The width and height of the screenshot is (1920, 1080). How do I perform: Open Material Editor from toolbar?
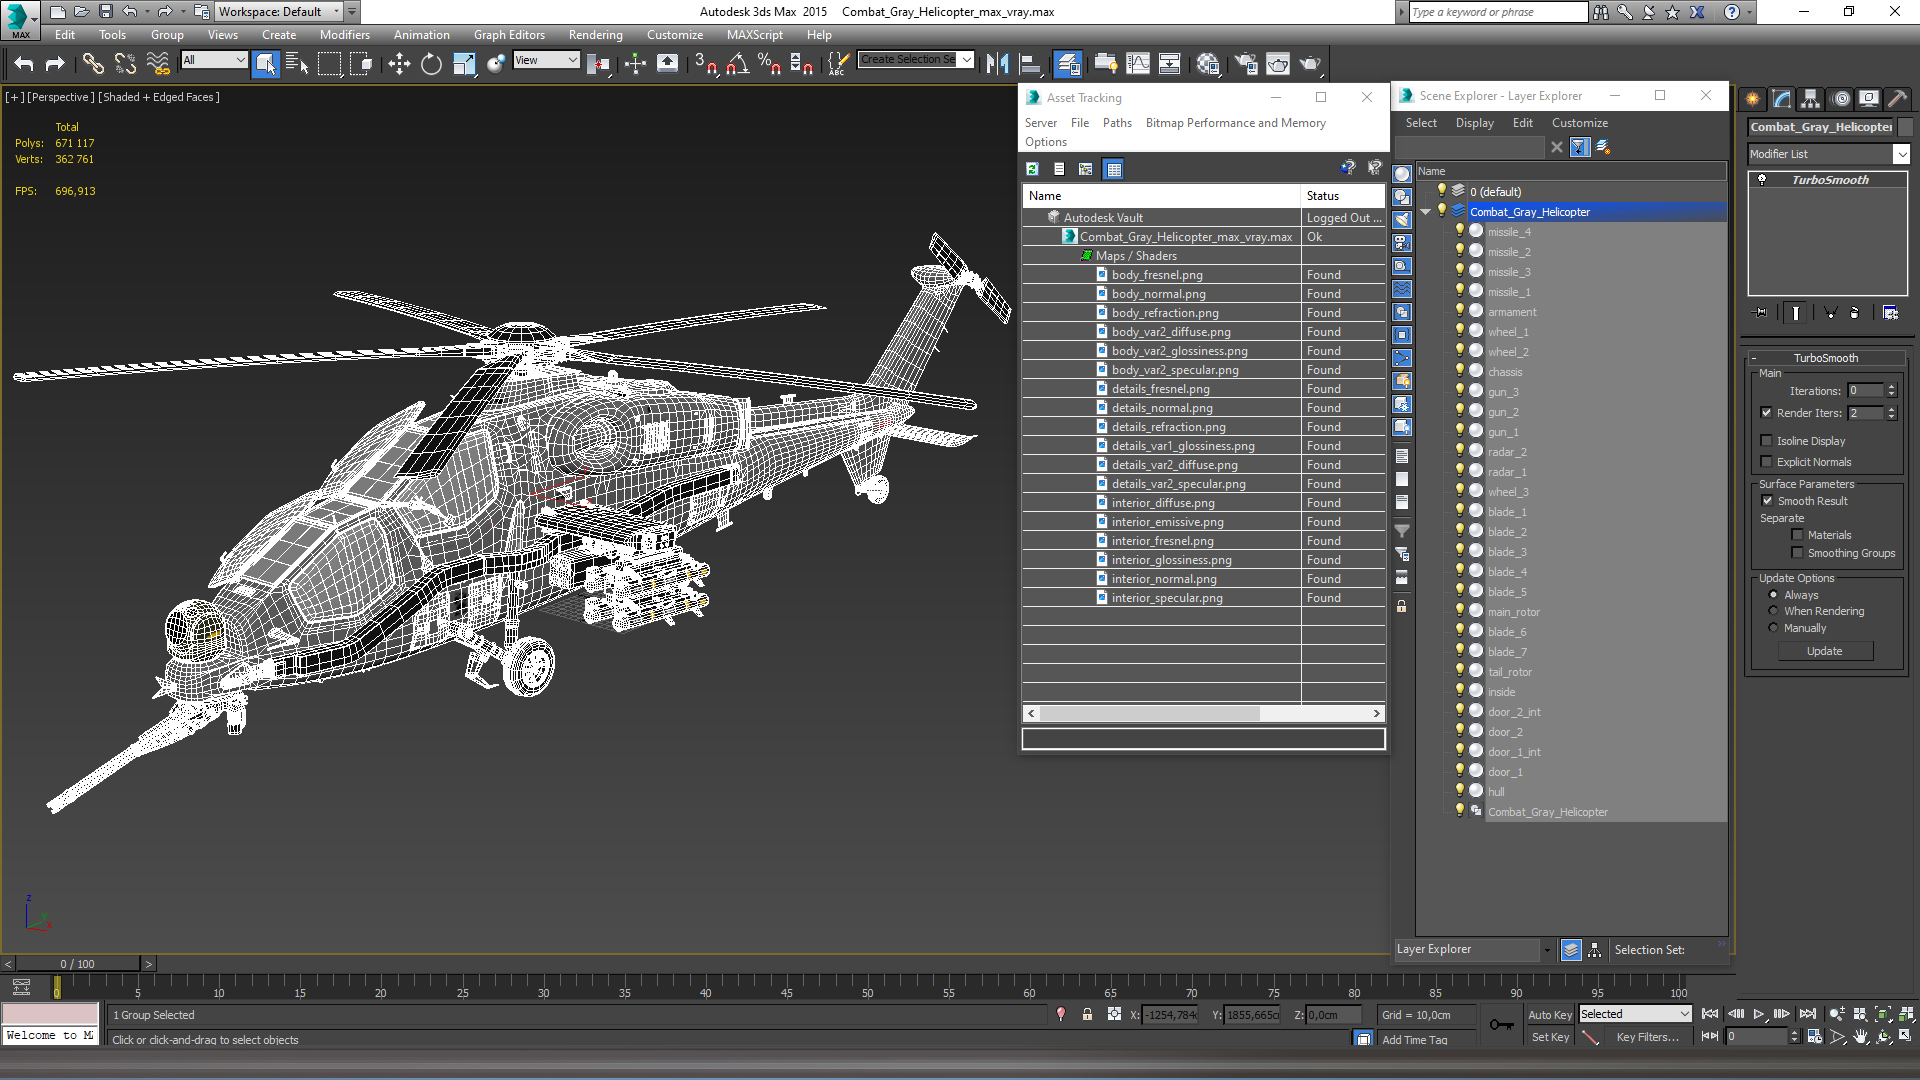(x=1208, y=64)
